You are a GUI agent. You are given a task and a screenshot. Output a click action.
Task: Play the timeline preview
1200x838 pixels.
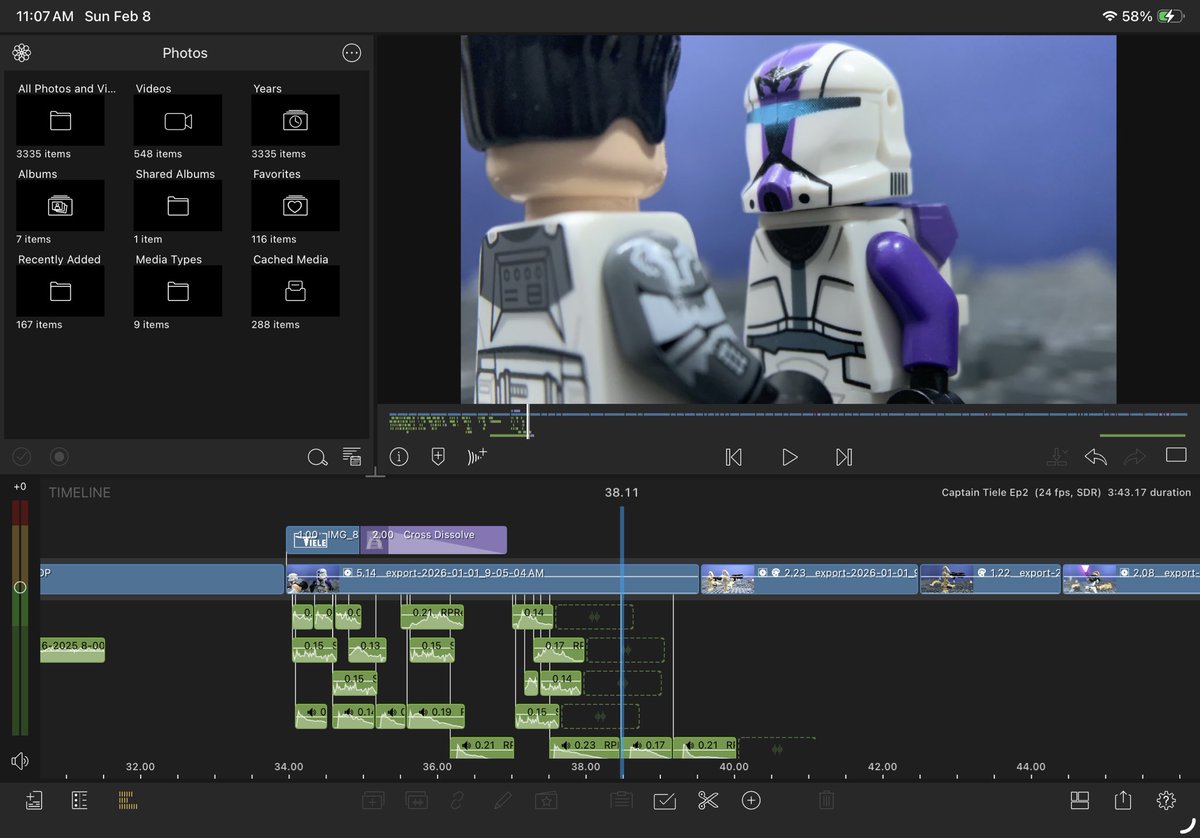[x=789, y=457]
